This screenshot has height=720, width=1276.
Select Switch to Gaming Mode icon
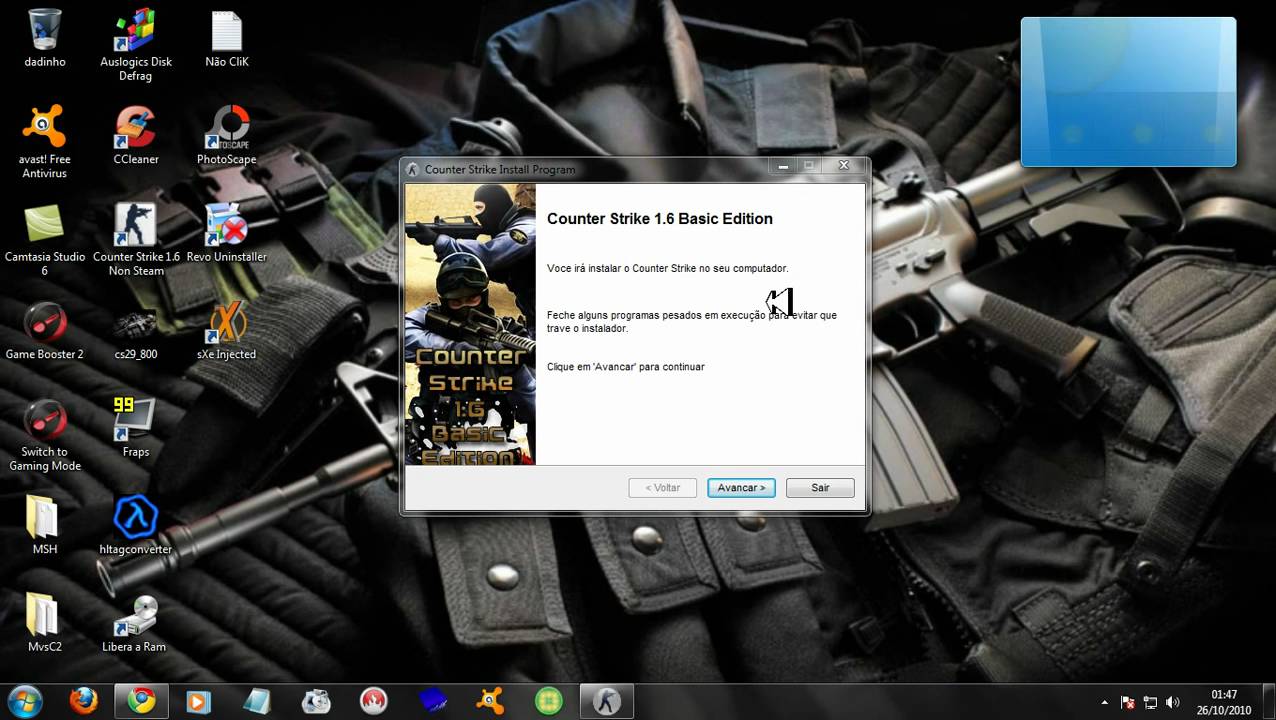pyautogui.click(x=45, y=435)
